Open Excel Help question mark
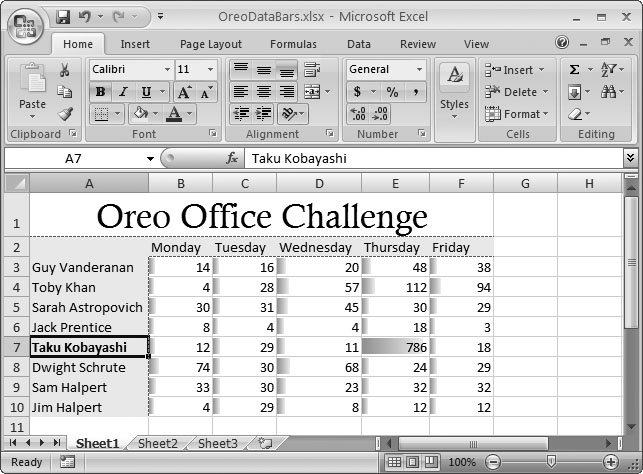Image resolution: width=643 pixels, height=474 pixels. 562,42
